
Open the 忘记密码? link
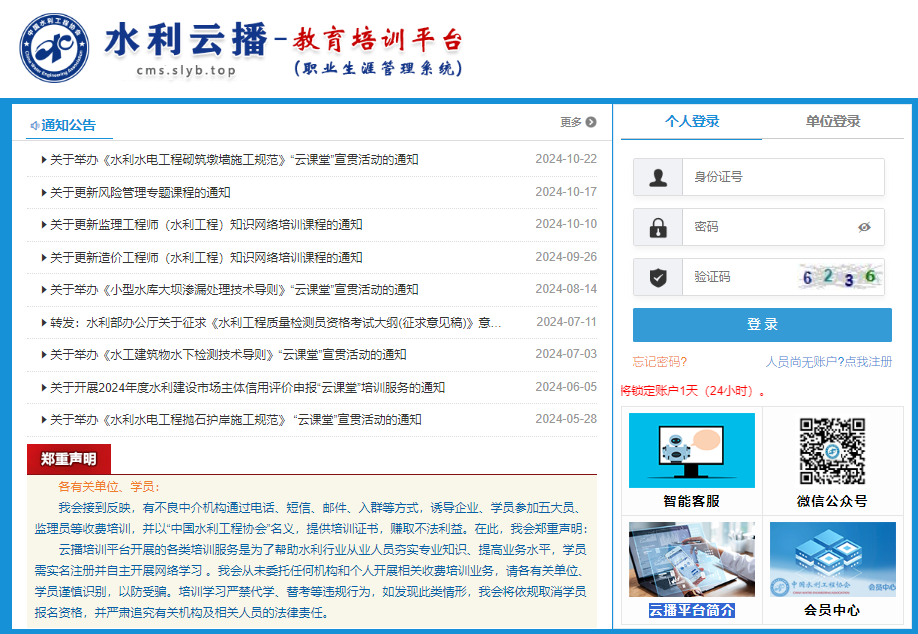click(660, 362)
